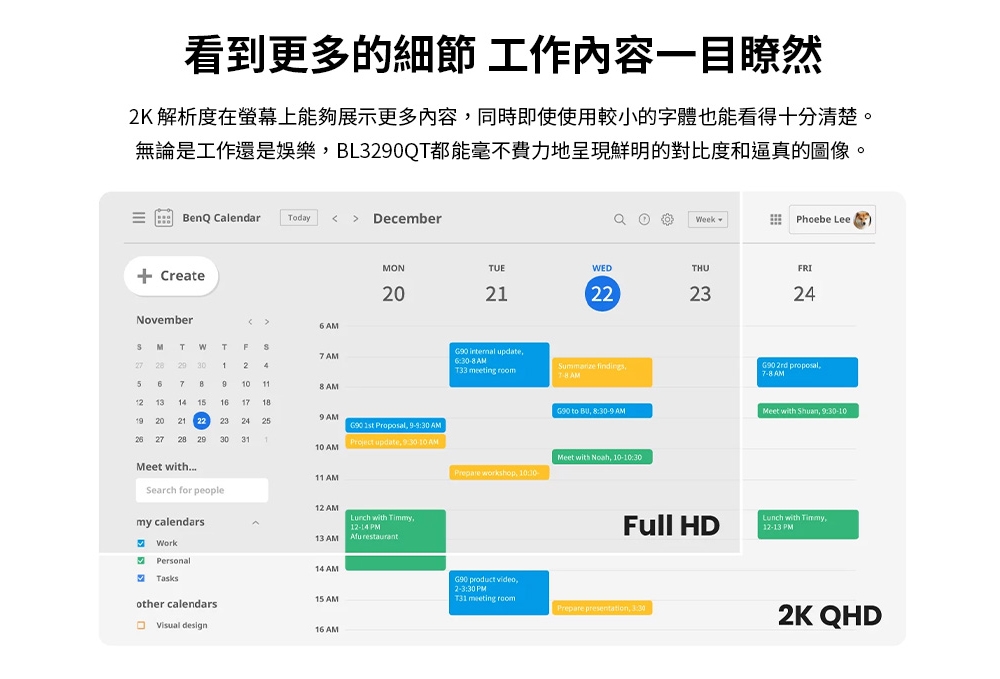Open the search magnifier icon

620,219
